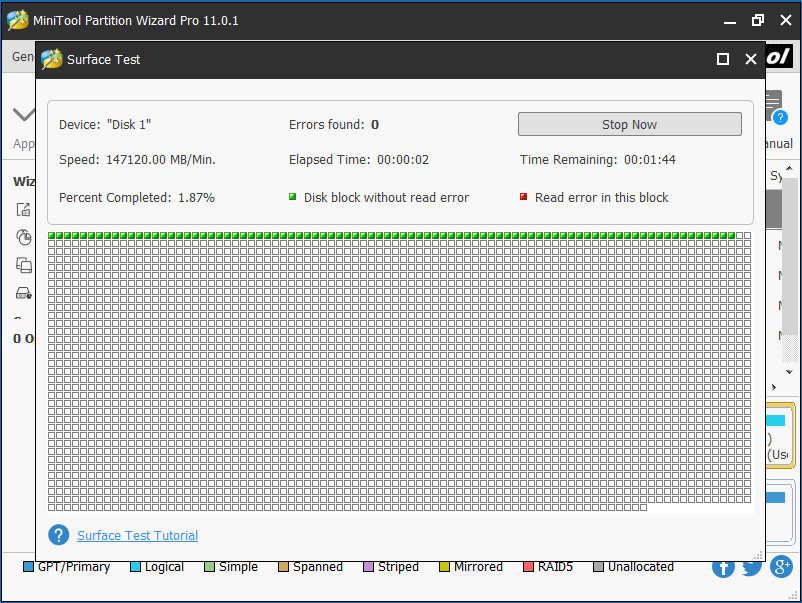Open the Twitter icon in main window
802x603 pixels.
coord(752,567)
